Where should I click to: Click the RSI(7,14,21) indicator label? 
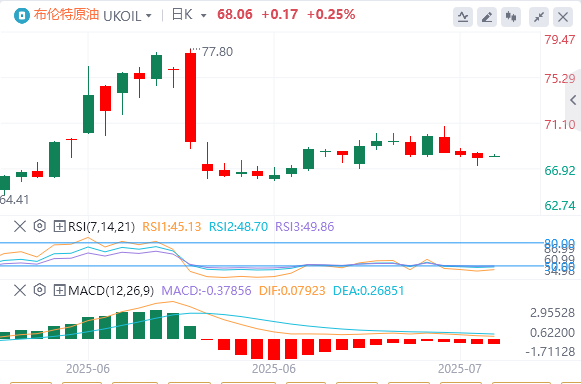point(102,226)
